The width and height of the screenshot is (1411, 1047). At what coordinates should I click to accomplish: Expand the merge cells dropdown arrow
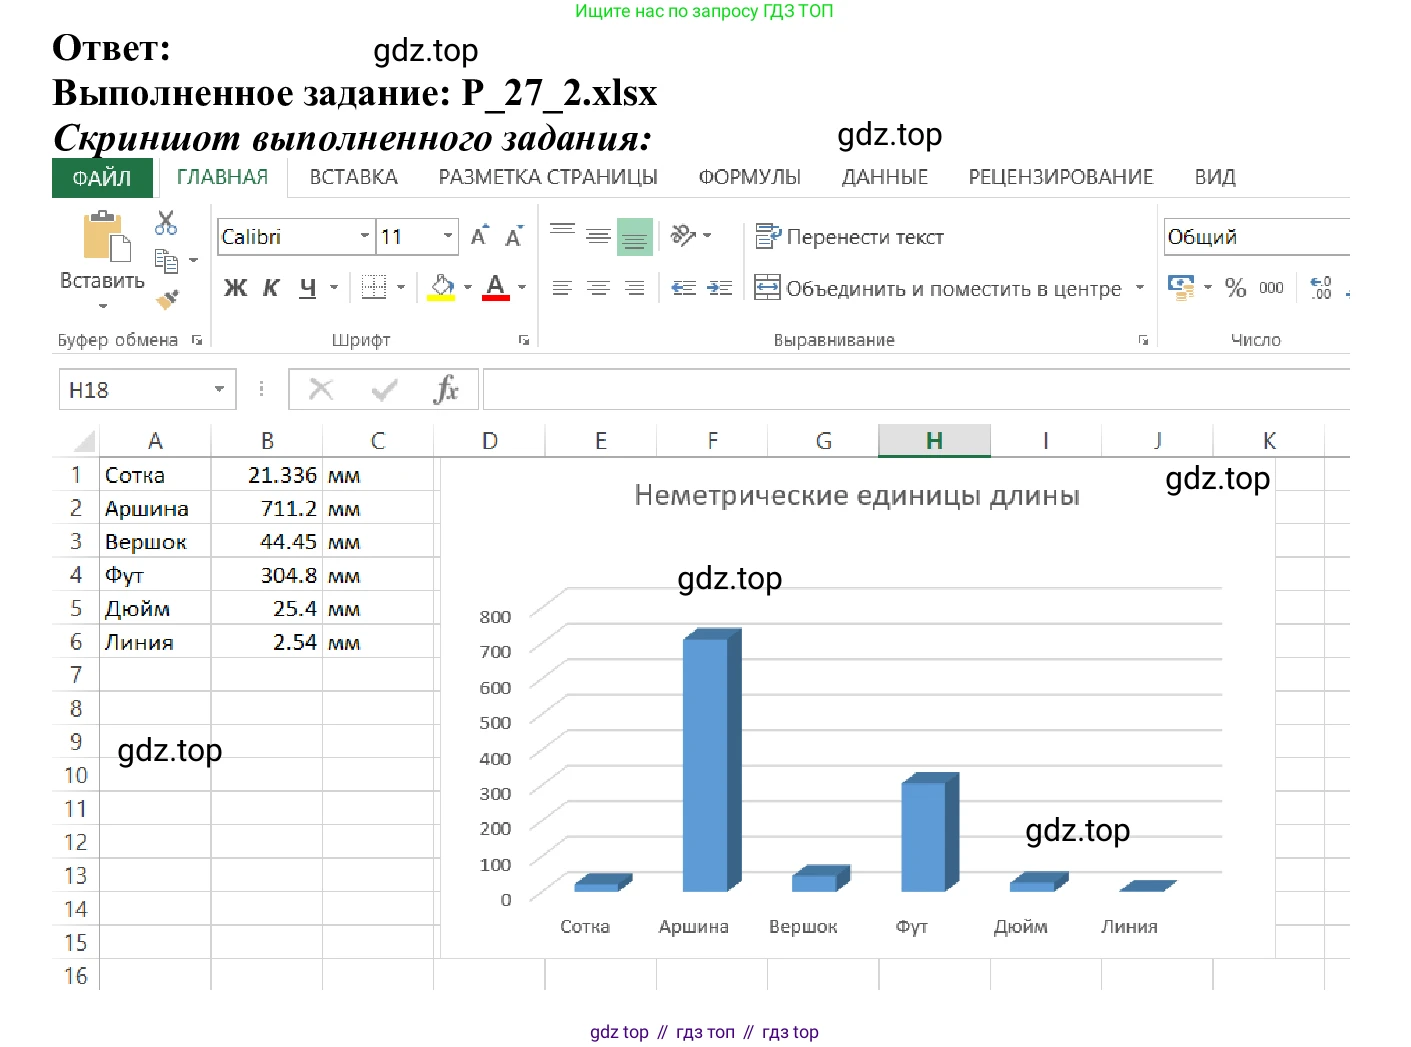[x=1139, y=288]
